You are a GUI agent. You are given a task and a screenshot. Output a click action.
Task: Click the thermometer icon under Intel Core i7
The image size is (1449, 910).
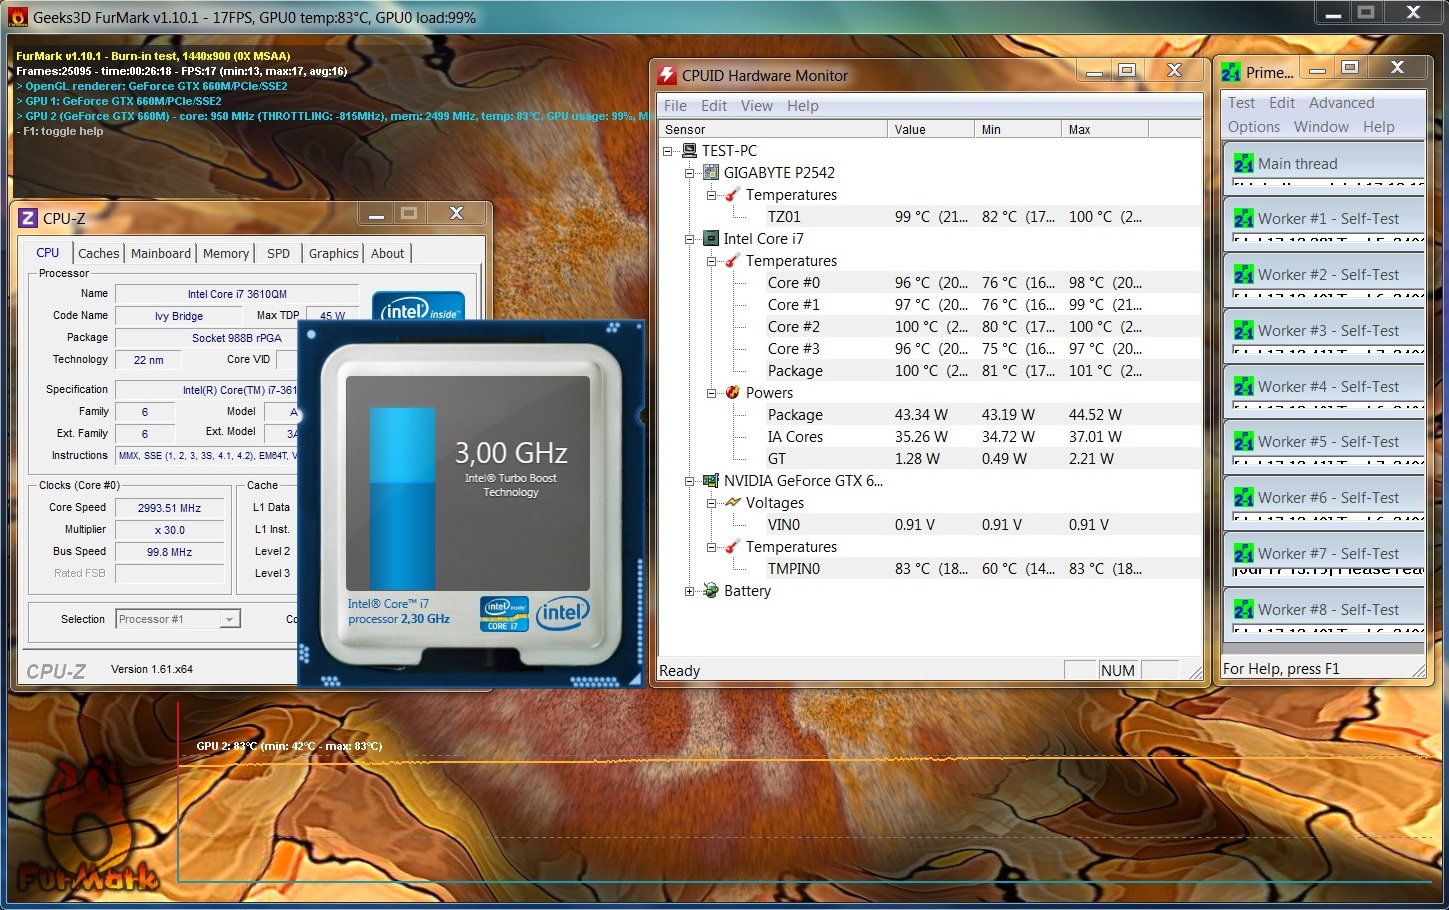pos(733,261)
